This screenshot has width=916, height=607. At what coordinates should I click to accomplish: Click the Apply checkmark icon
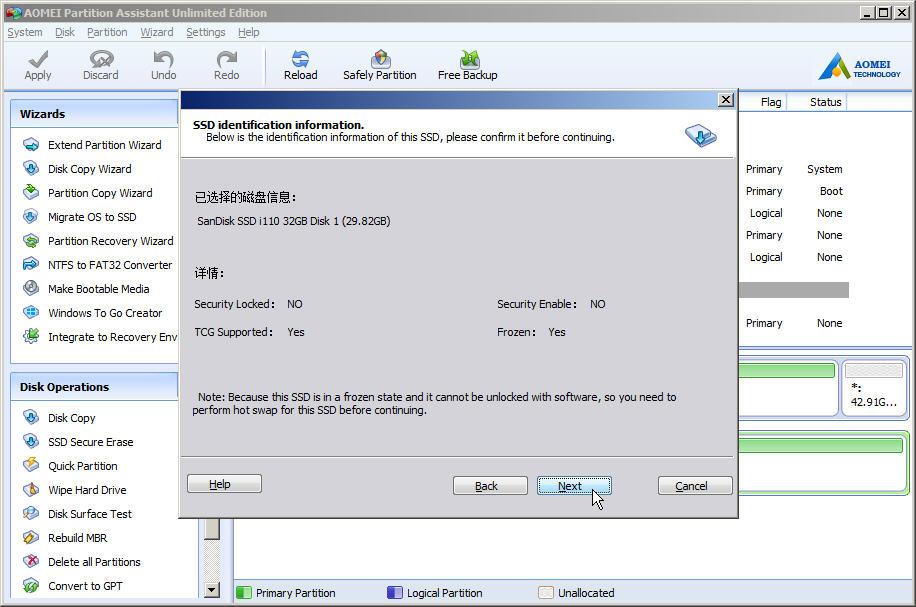pos(38,59)
